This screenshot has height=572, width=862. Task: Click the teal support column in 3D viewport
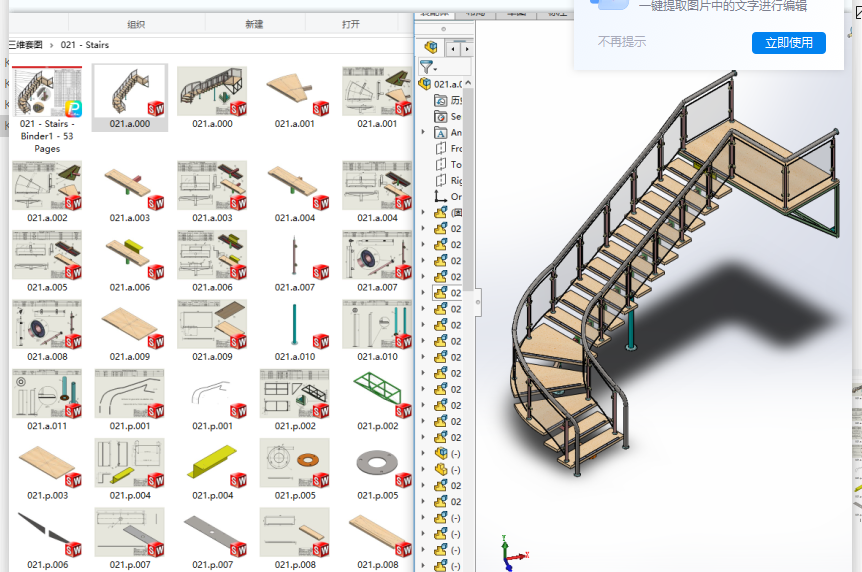point(631,331)
